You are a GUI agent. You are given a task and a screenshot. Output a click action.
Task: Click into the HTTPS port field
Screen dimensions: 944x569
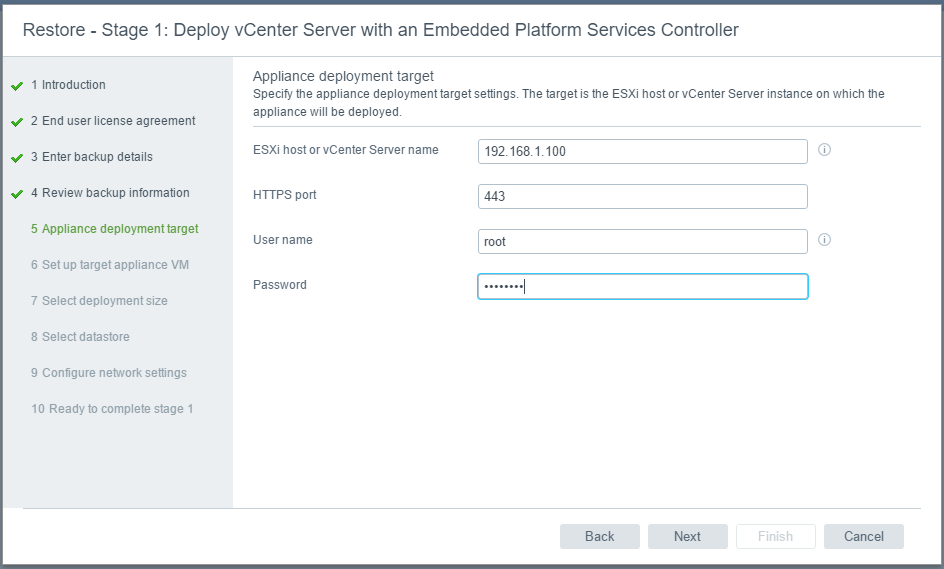[642, 196]
